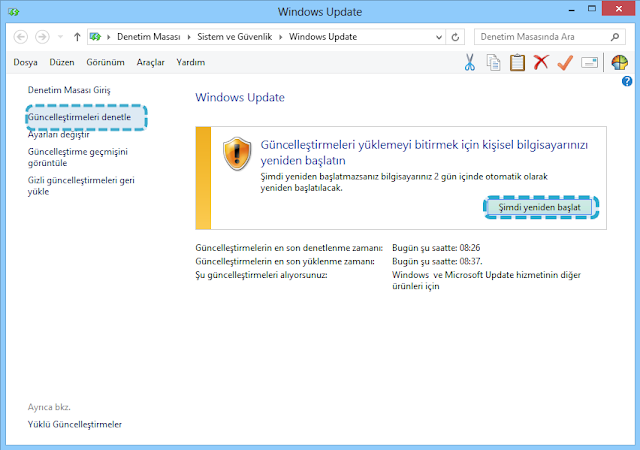Expand chevron after Sistem ve Güvenlik breadcrumb

click(281, 37)
